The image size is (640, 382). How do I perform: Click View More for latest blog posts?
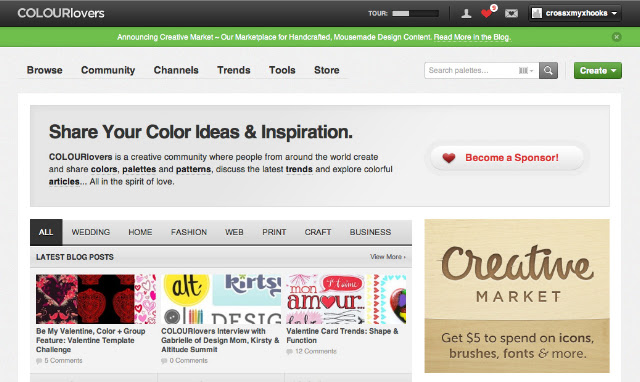(x=388, y=257)
